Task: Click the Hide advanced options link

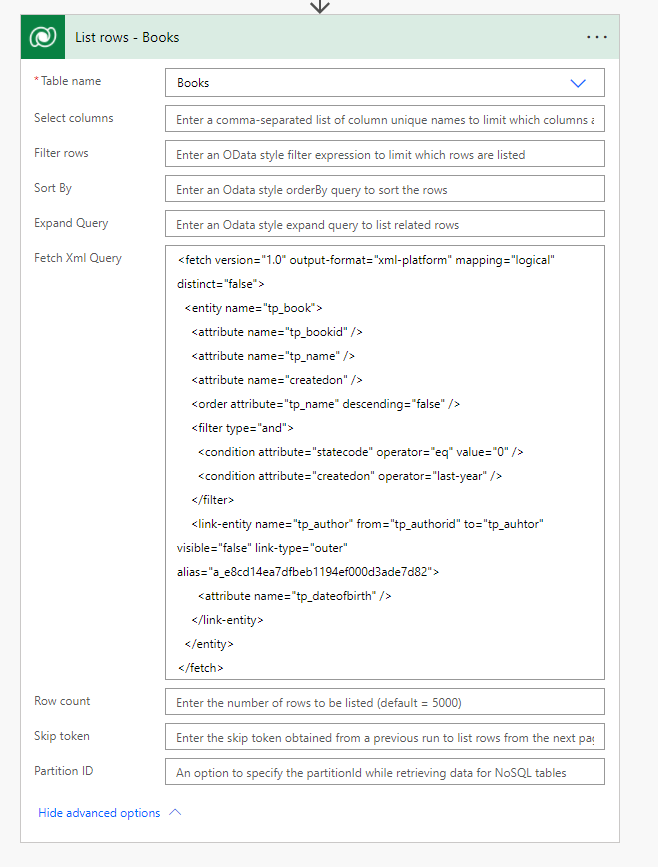Action: pos(99,813)
